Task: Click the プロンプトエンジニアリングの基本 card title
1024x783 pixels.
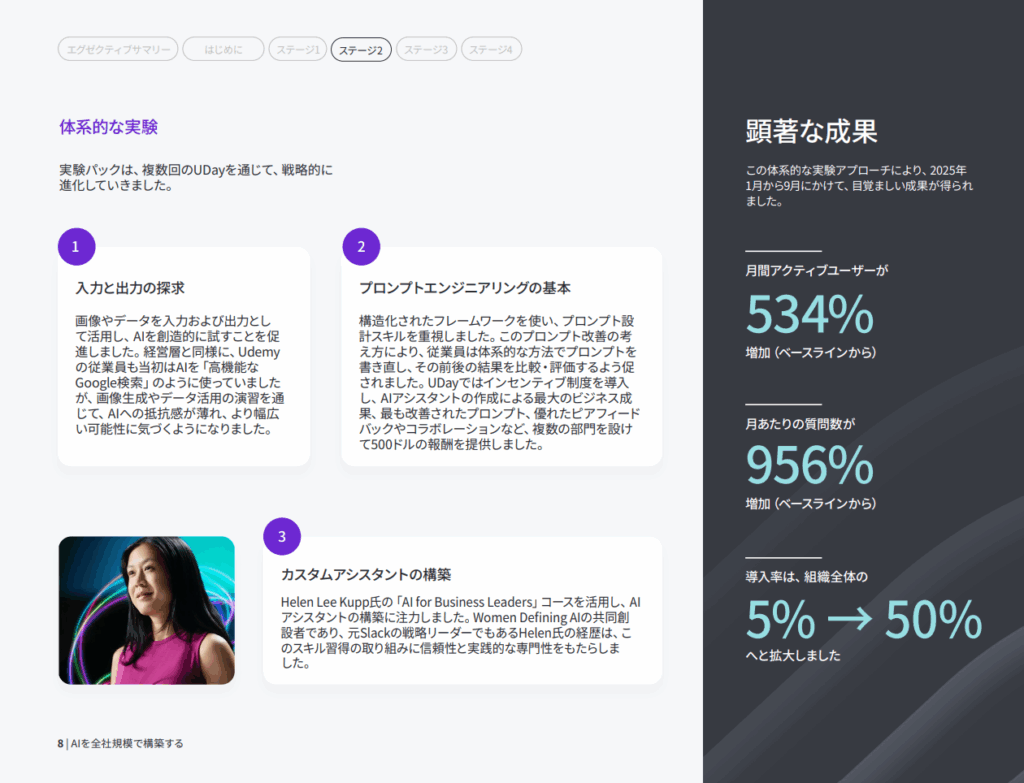Action: coord(464,288)
